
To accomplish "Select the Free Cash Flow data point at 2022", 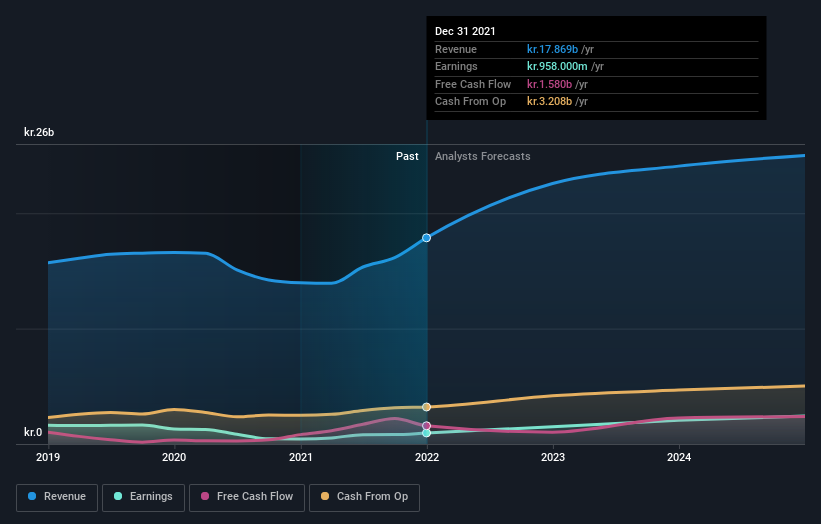I will (427, 426).
